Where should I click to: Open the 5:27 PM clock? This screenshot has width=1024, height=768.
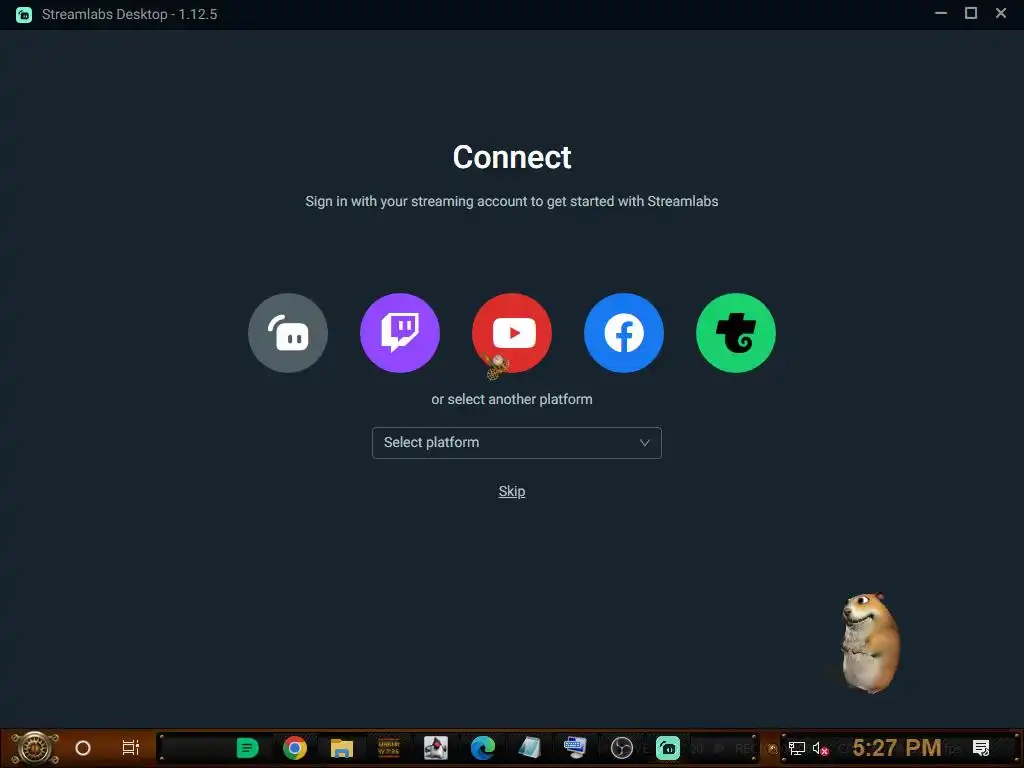pyautogui.click(x=897, y=748)
